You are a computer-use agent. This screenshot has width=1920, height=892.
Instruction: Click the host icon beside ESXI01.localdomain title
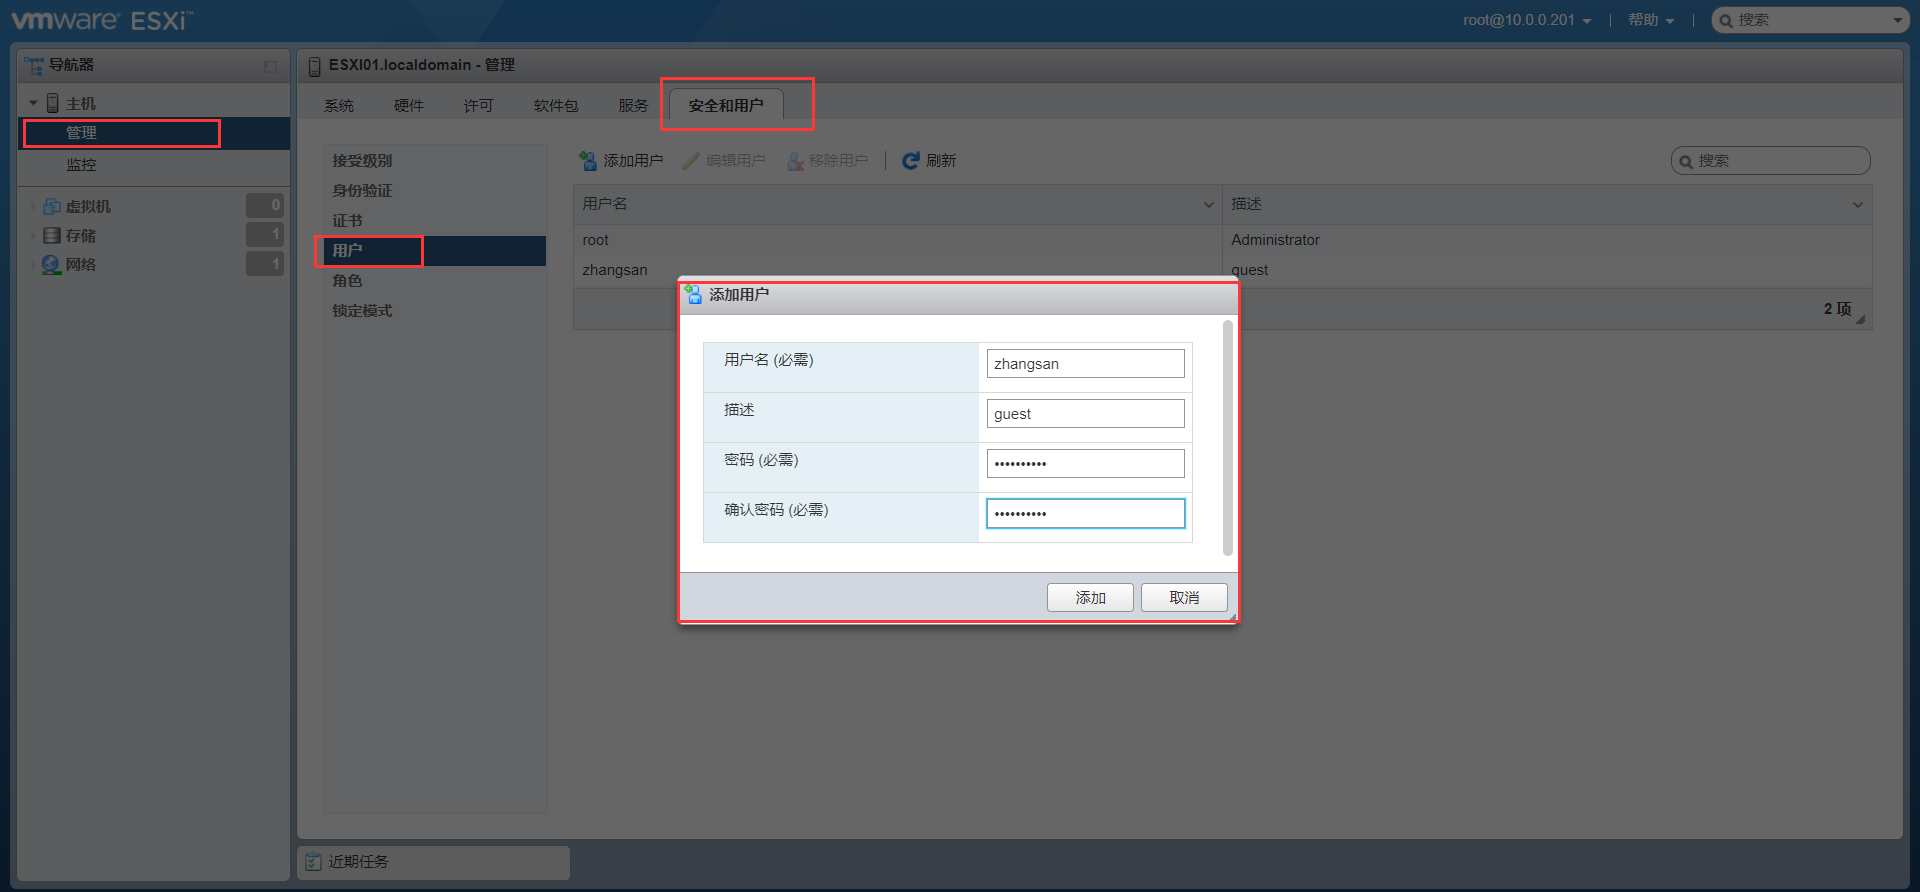(x=314, y=66)
